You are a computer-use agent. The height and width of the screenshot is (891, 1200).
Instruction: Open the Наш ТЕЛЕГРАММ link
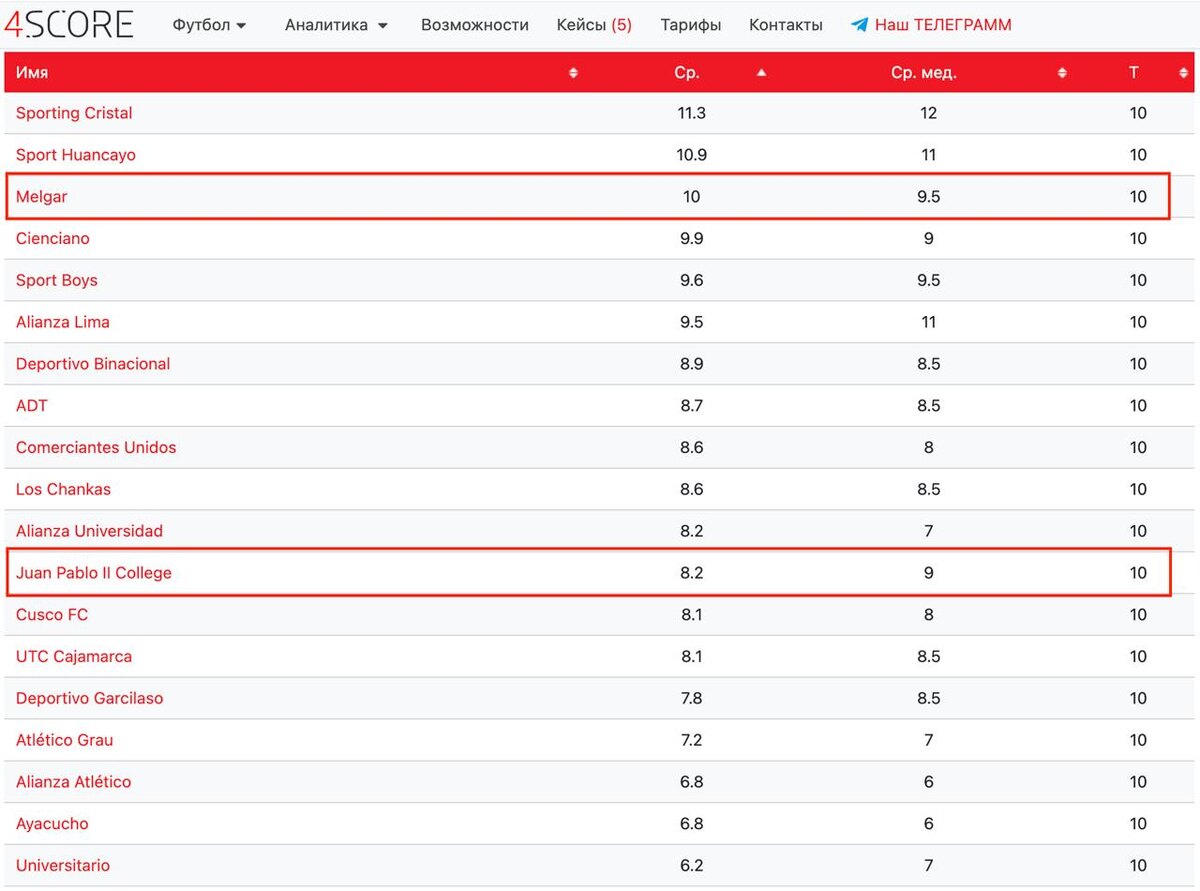pos(943,25)
